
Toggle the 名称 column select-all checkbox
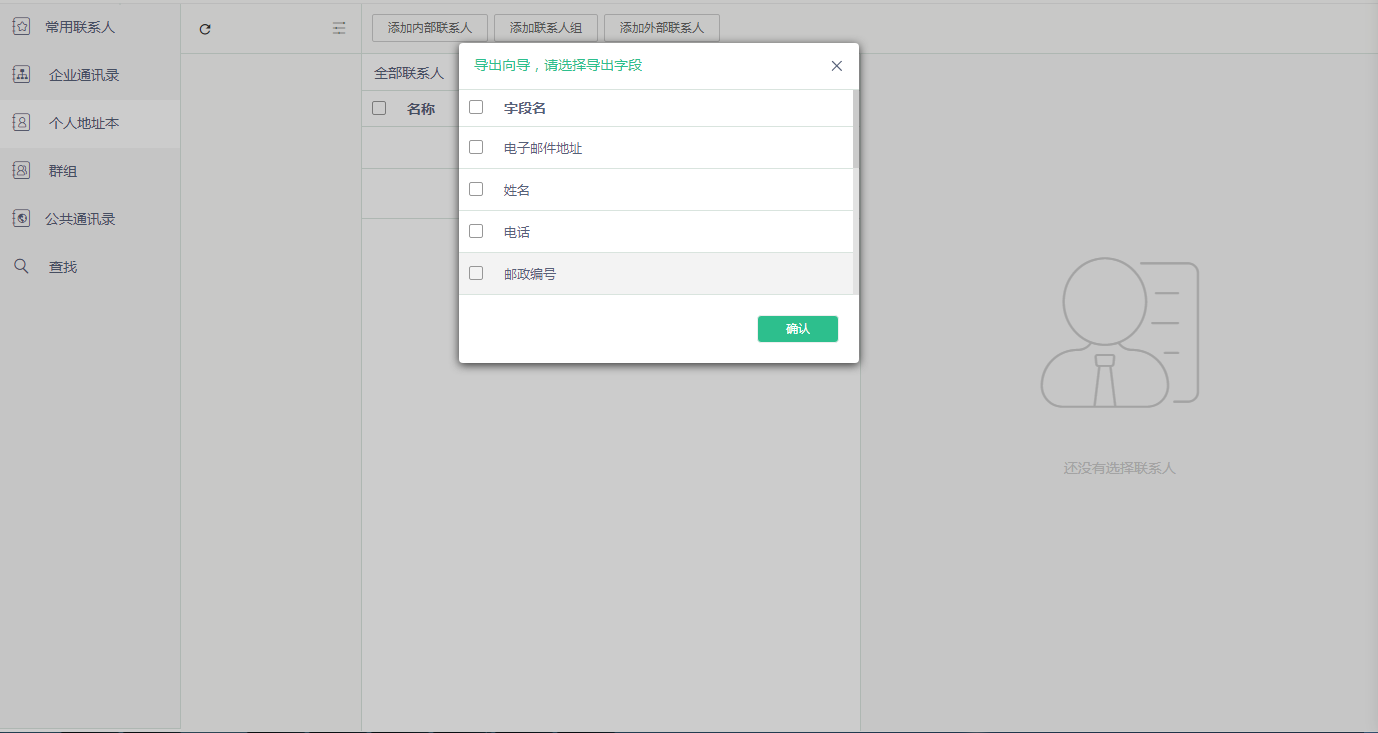[x=379, y=108]
